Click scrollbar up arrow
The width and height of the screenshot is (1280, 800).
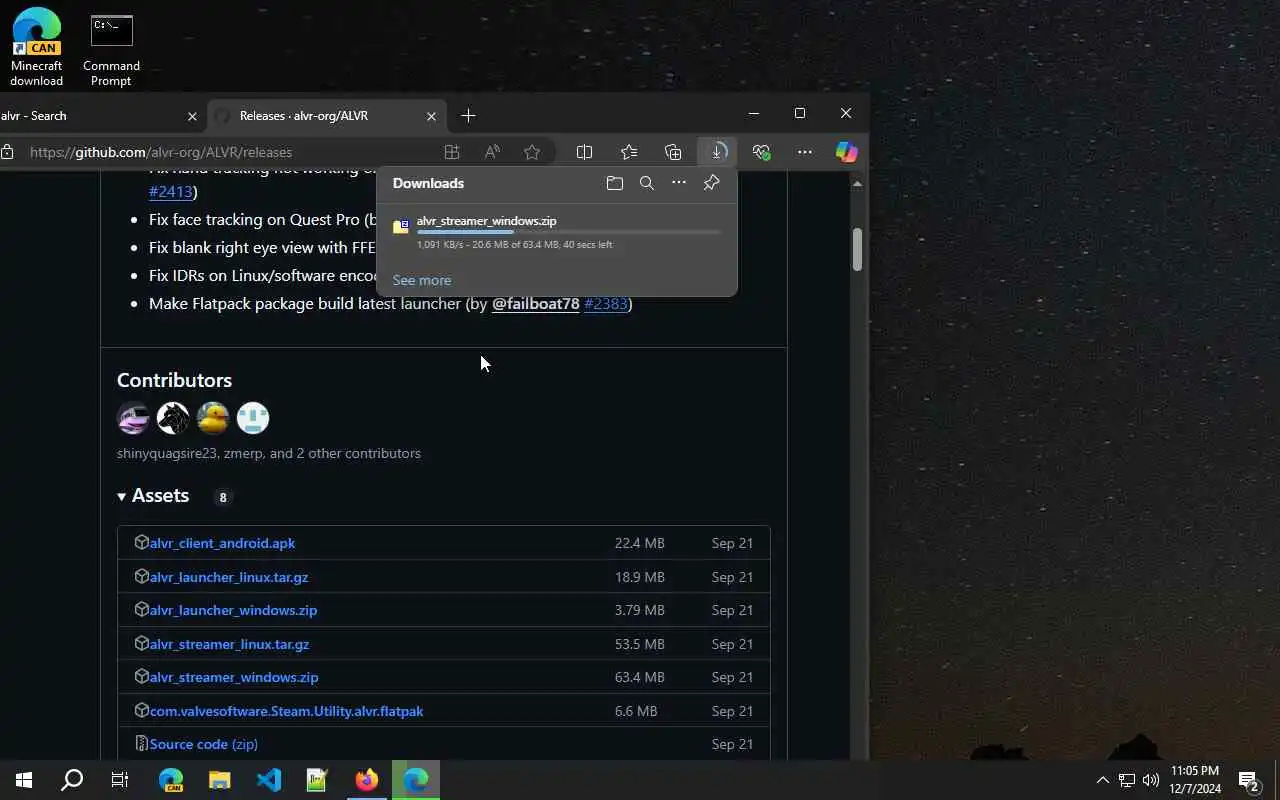tap(857, 184)
